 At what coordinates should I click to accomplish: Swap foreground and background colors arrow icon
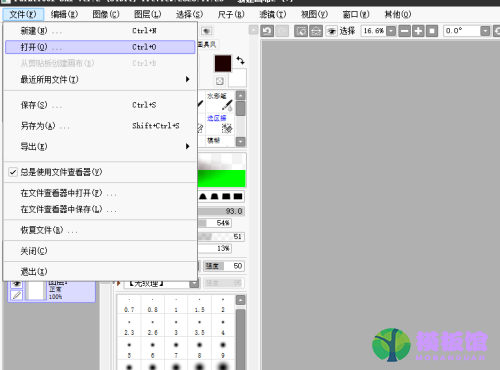(240, 60)
